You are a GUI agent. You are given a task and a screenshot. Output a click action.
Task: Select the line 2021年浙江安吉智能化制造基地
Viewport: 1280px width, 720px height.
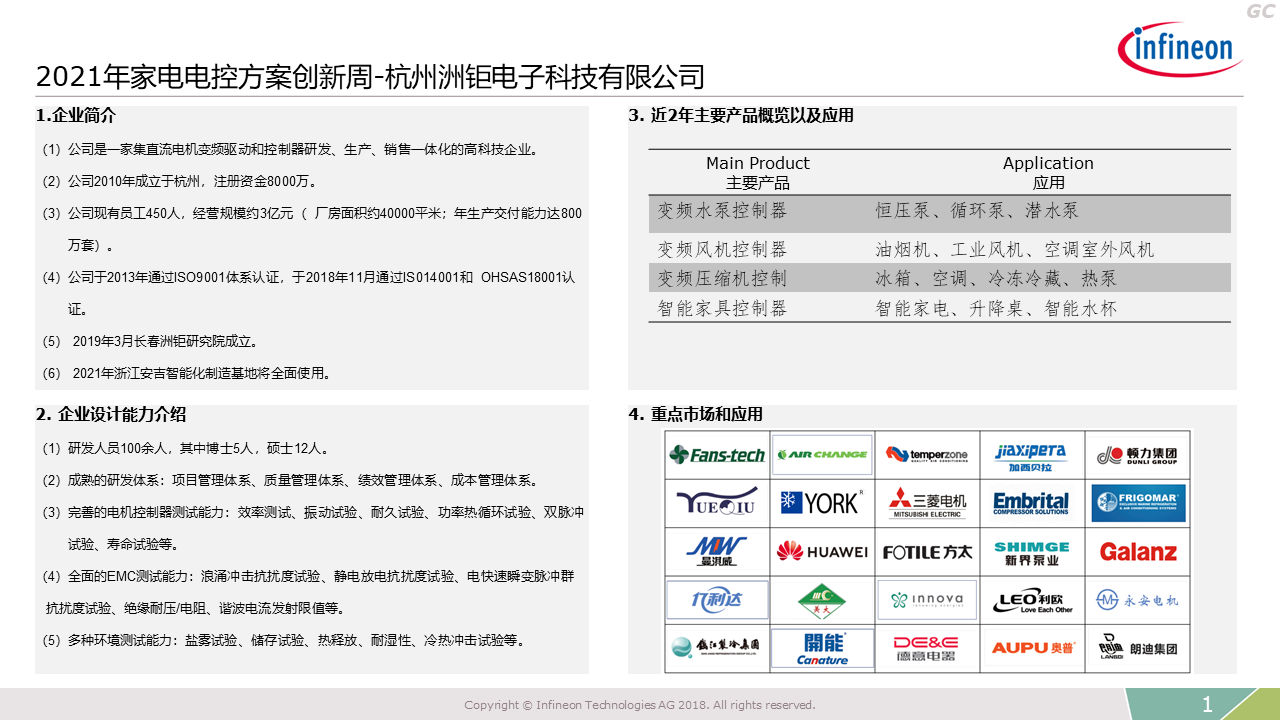point(186,373)
